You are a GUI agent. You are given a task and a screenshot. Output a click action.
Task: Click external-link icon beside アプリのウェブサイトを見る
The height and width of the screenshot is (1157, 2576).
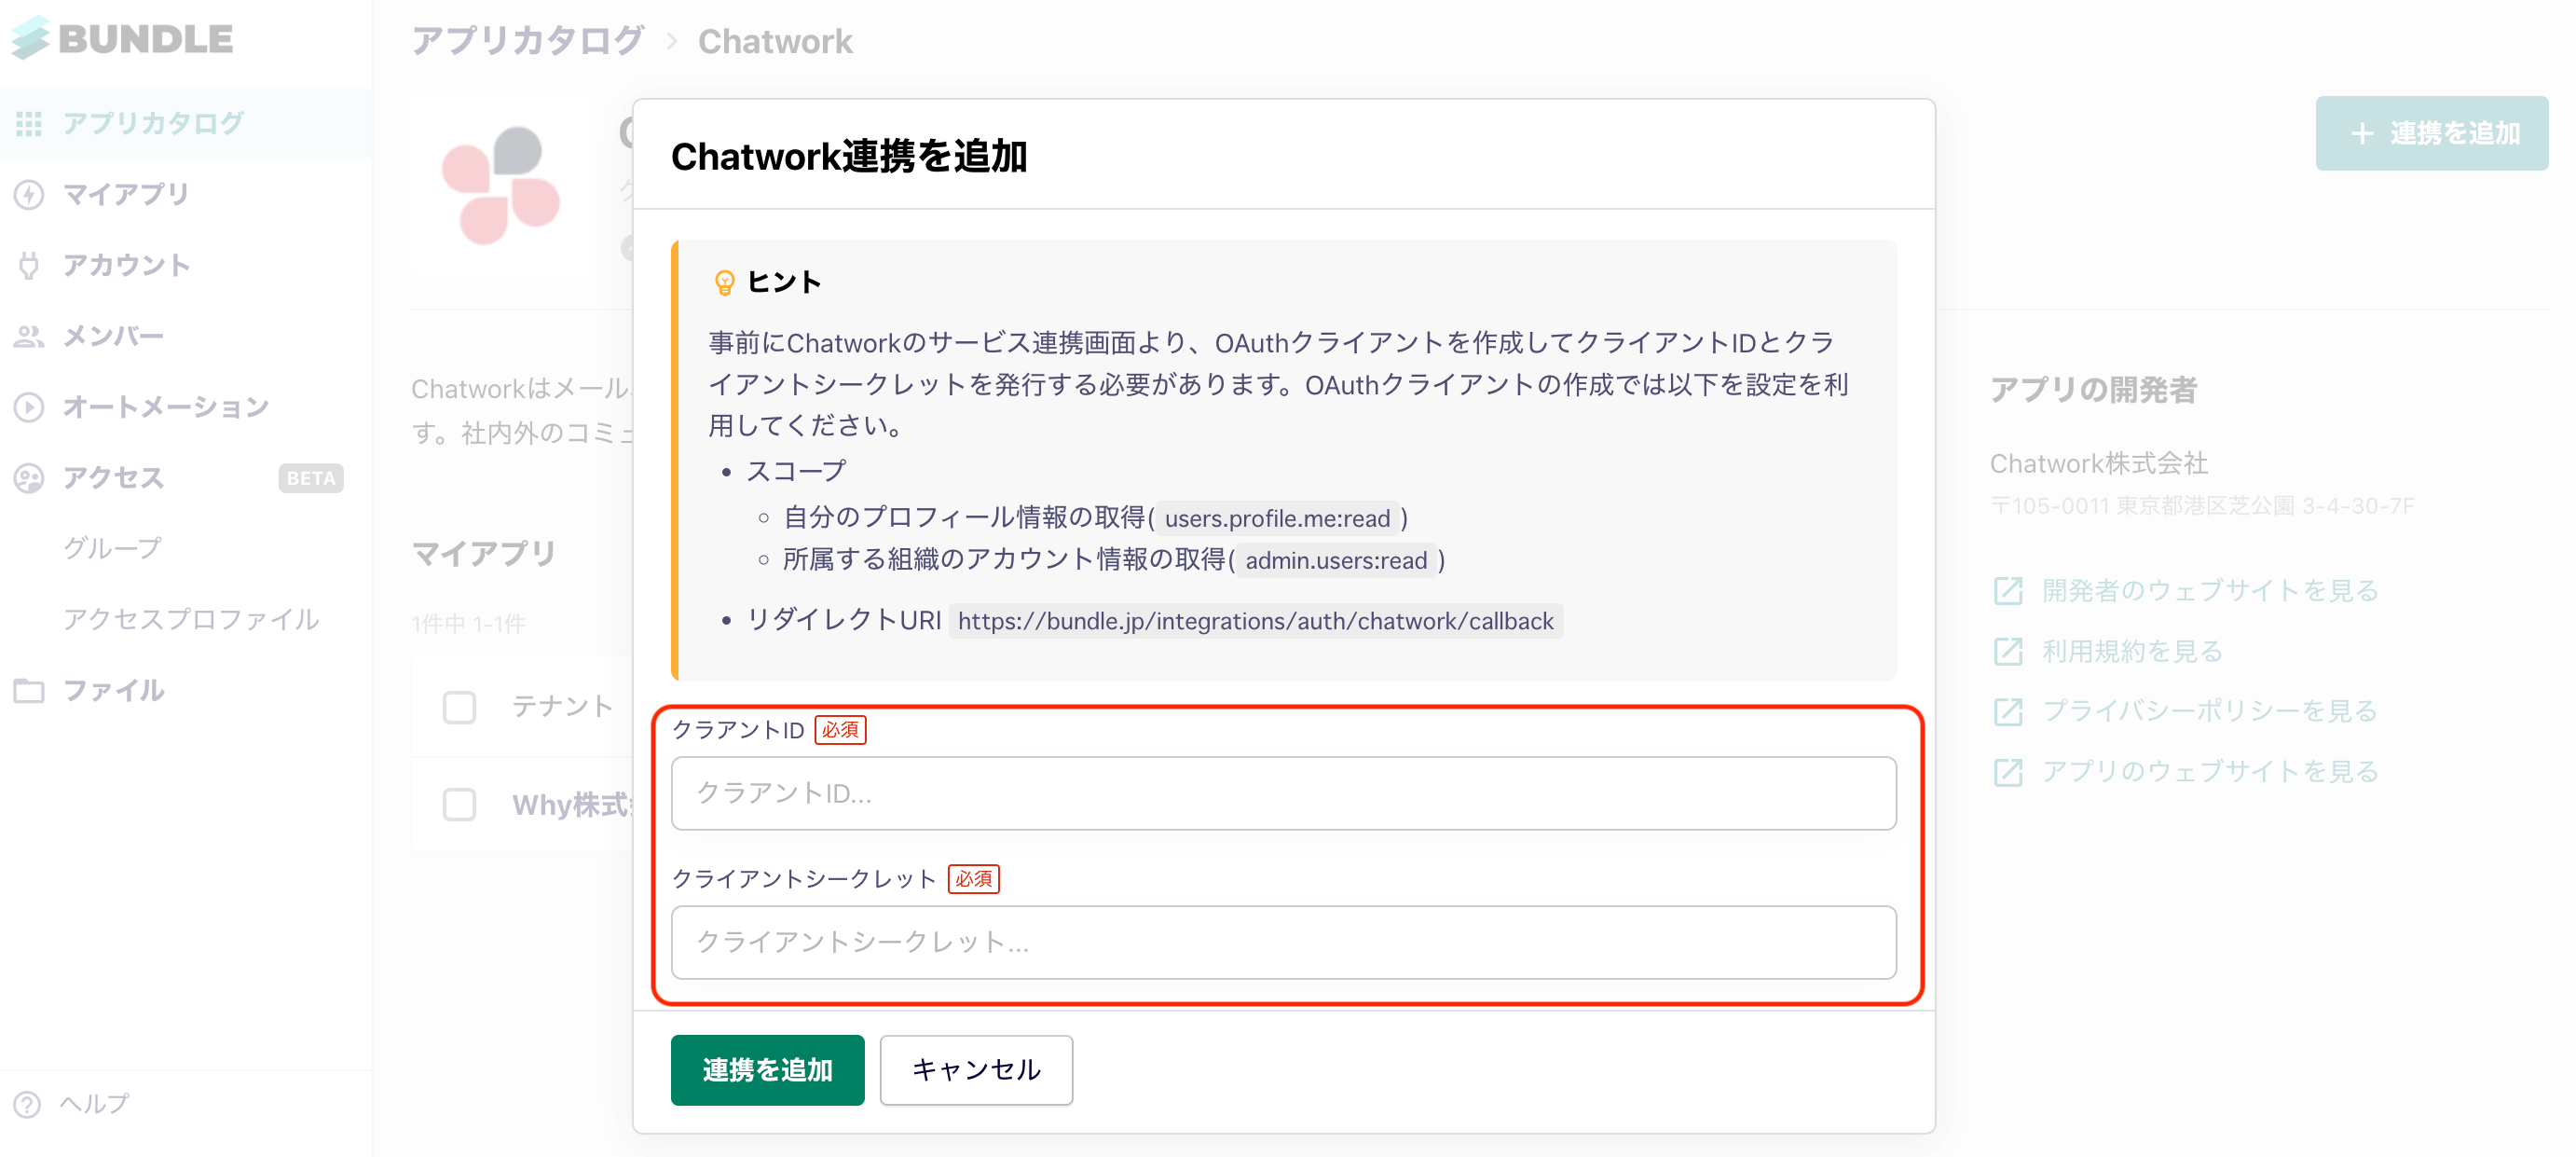tap(2008, 771)
